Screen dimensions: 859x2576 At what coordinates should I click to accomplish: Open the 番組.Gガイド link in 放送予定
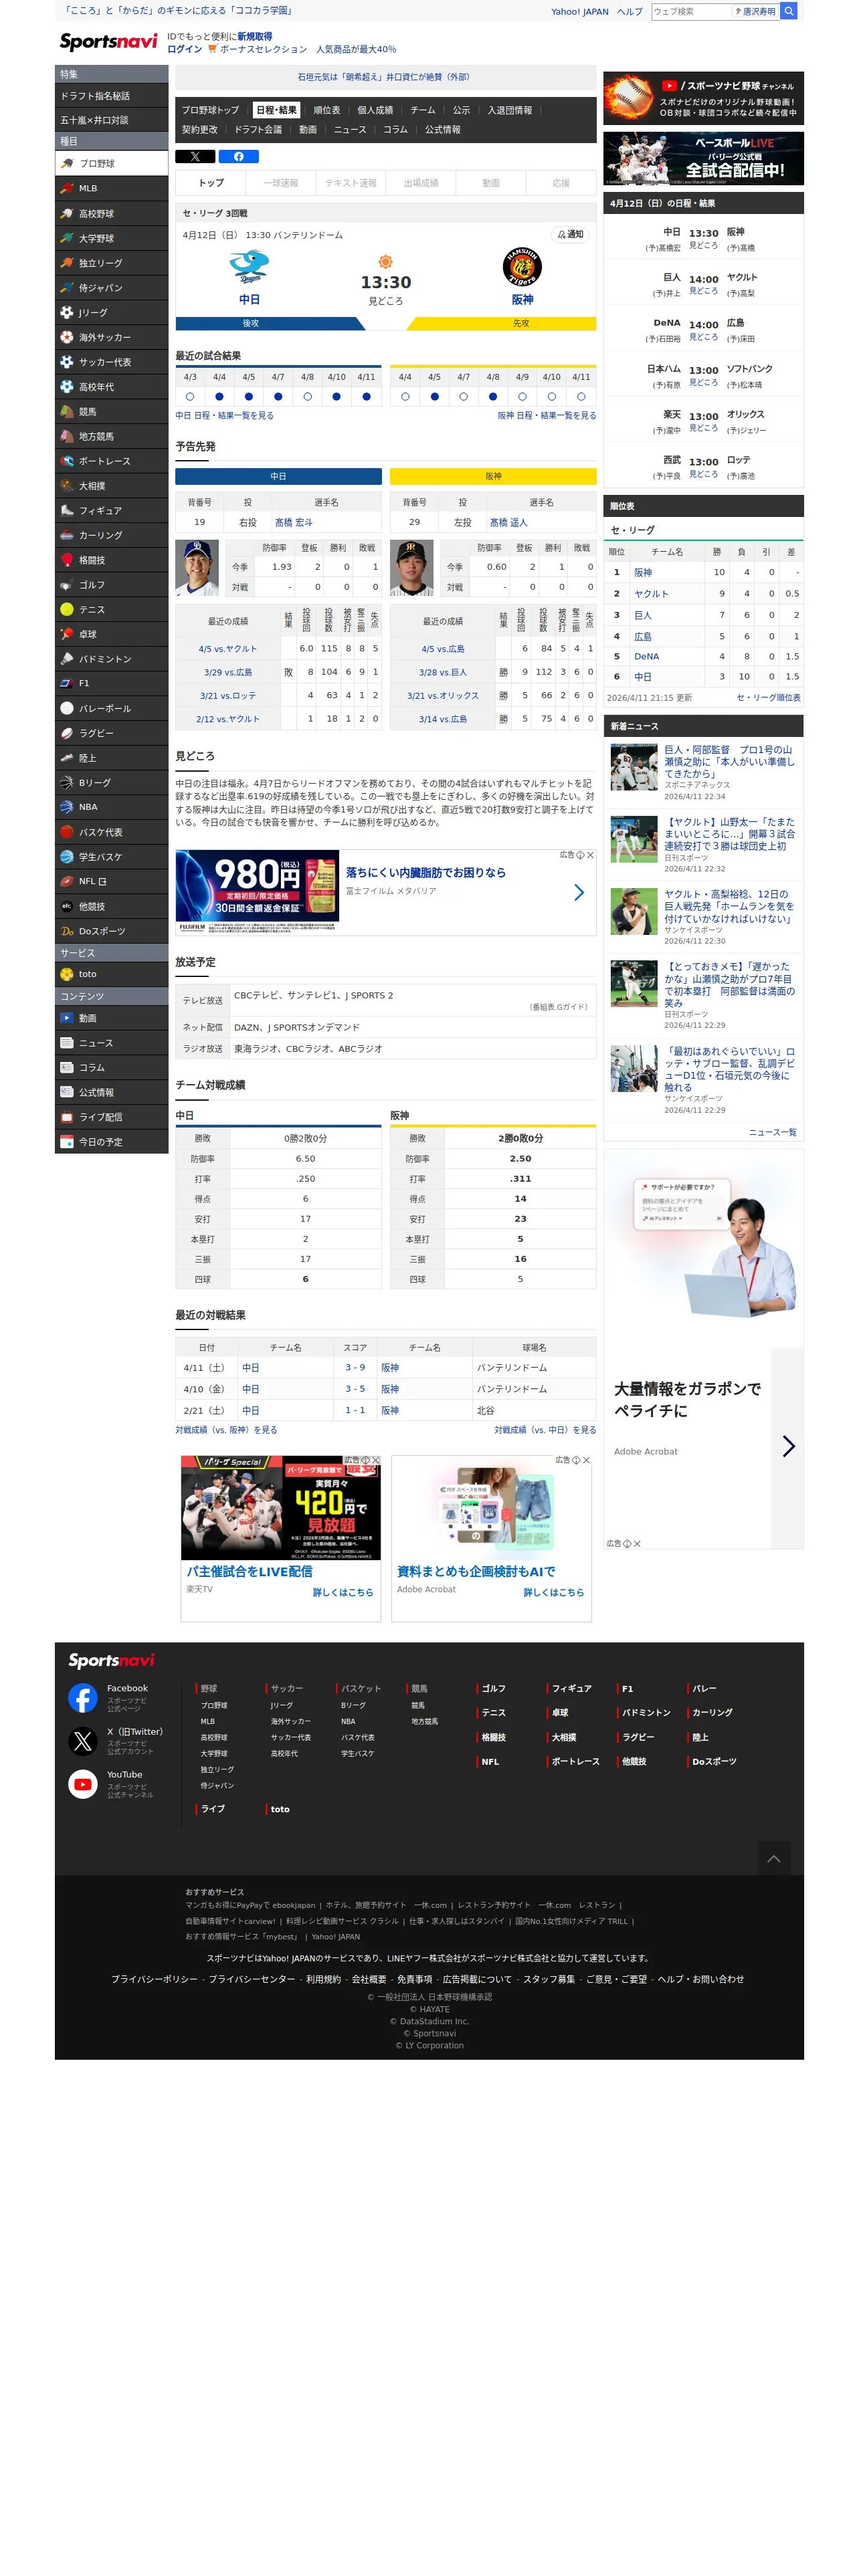[558, 1007]
